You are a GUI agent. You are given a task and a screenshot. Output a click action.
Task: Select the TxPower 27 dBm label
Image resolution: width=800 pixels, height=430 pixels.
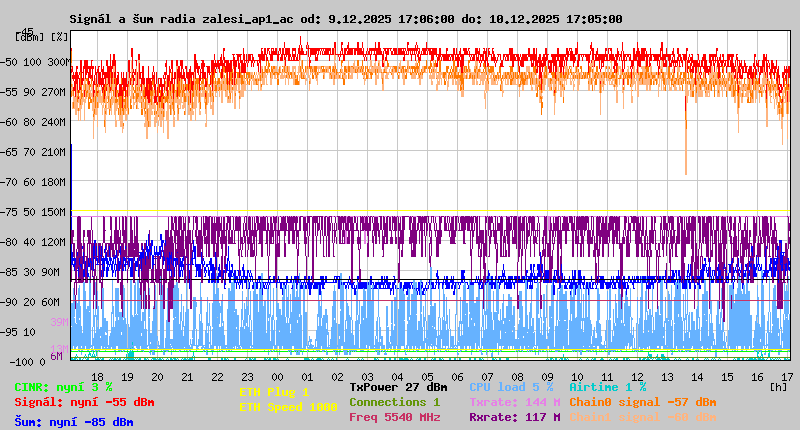pos(398,386)
